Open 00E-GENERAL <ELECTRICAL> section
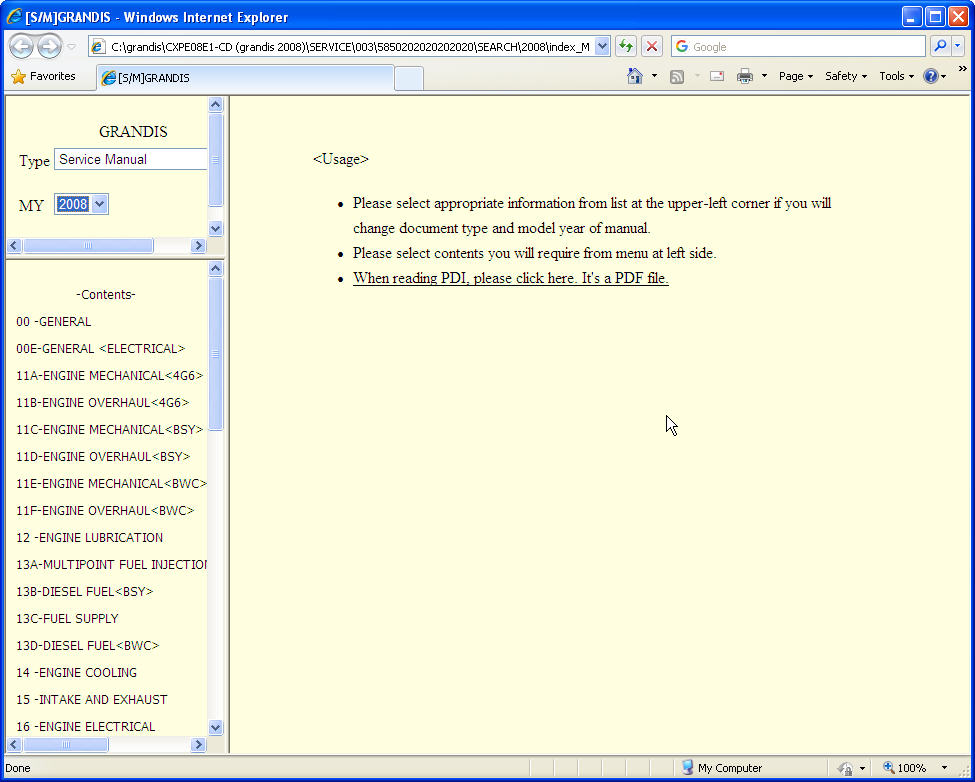 click(x=101, y=349)
